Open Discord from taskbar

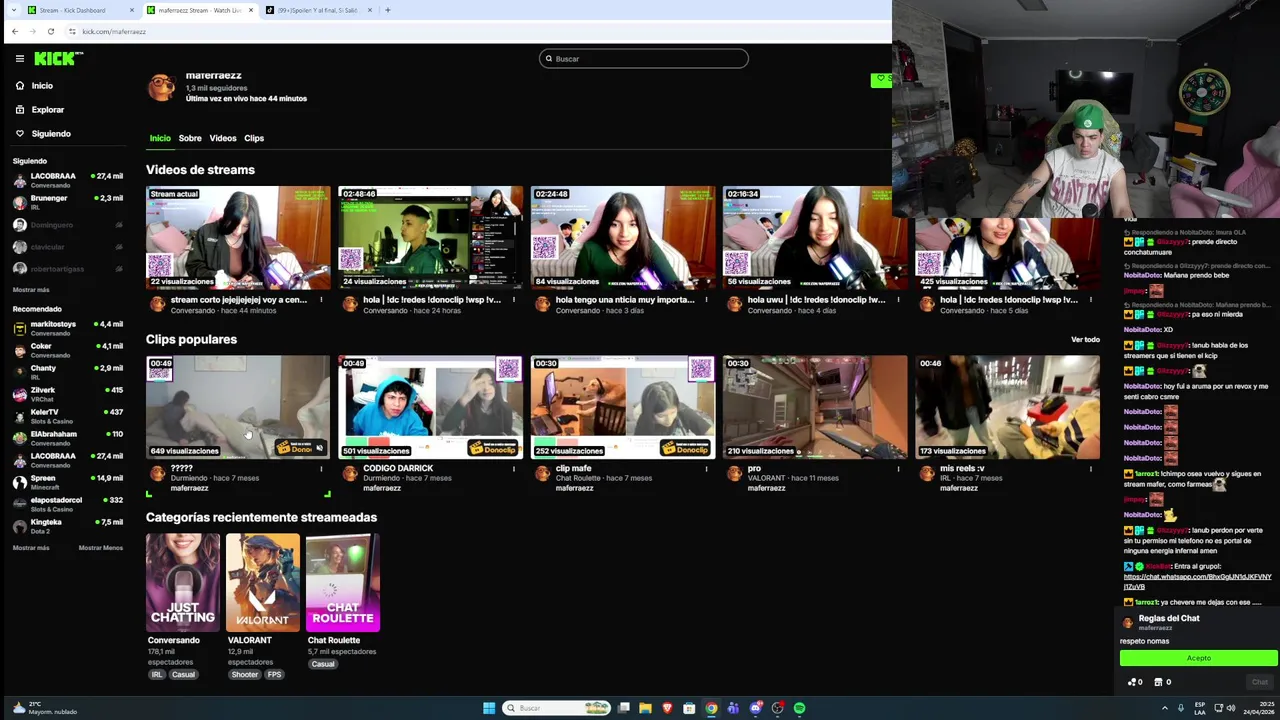[755, 708]
